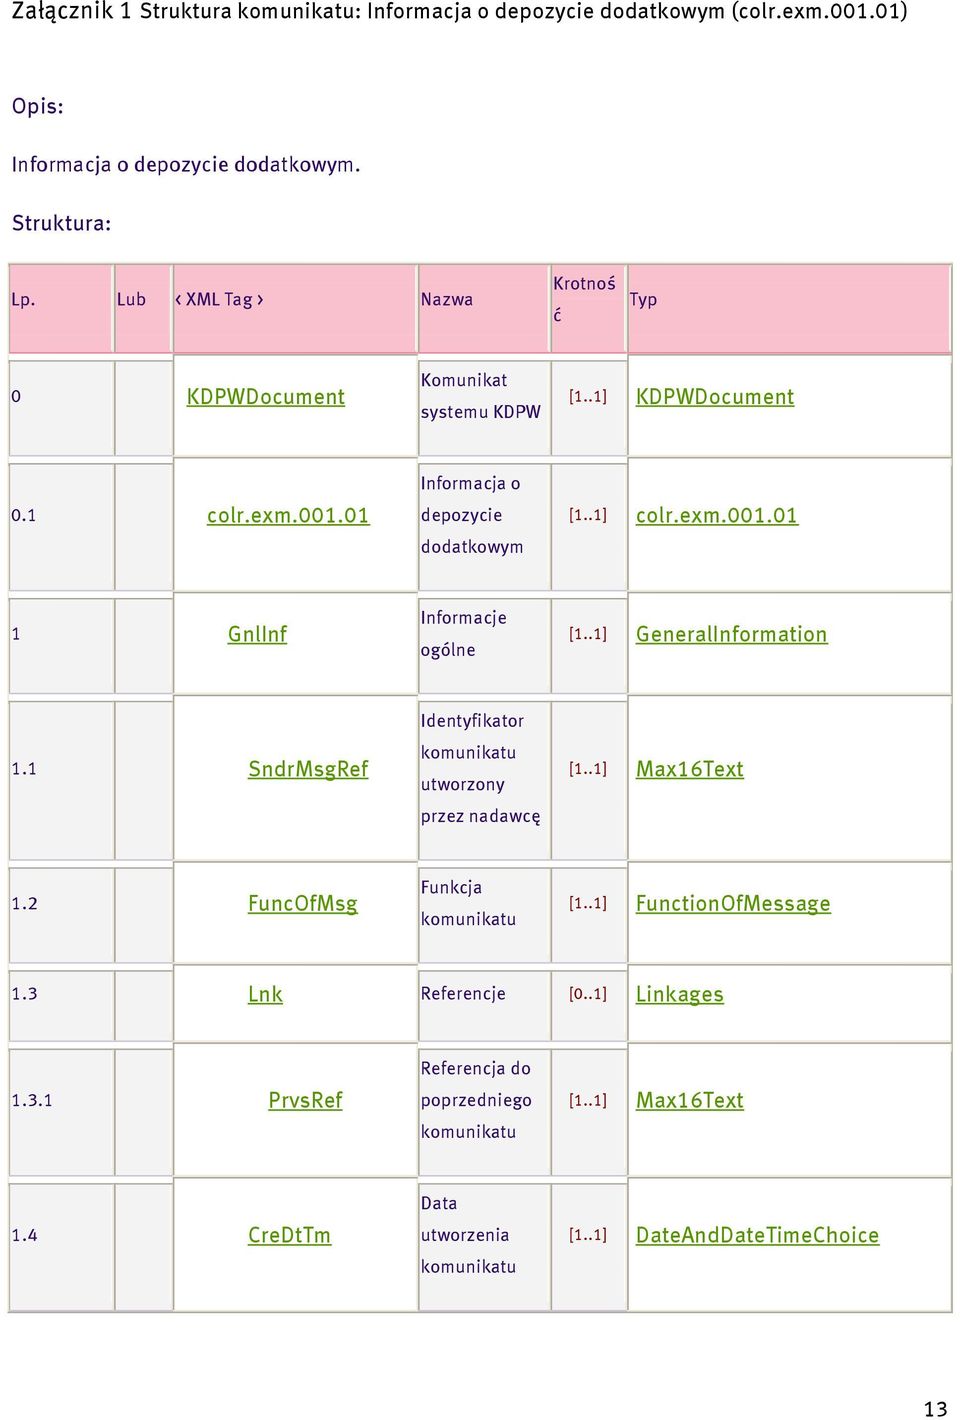Open the GnlInf tag link

point(257,634)
